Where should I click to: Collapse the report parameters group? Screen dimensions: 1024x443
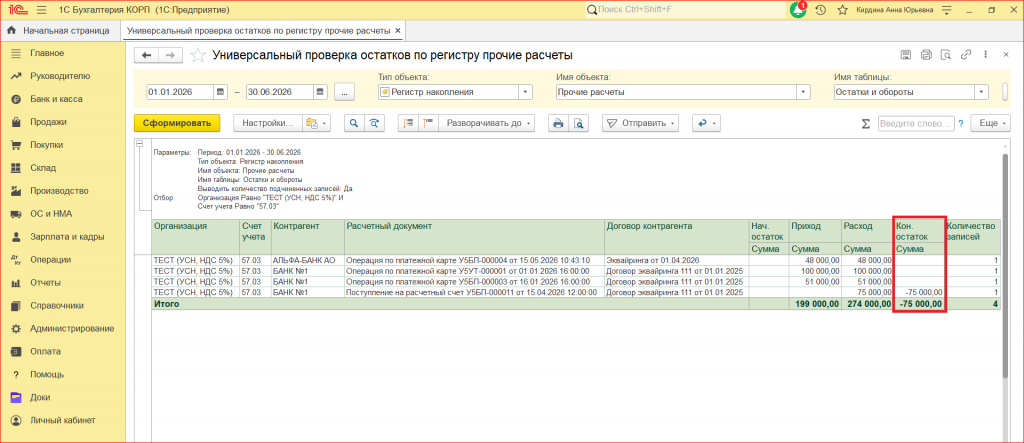[x=138, y=144]
